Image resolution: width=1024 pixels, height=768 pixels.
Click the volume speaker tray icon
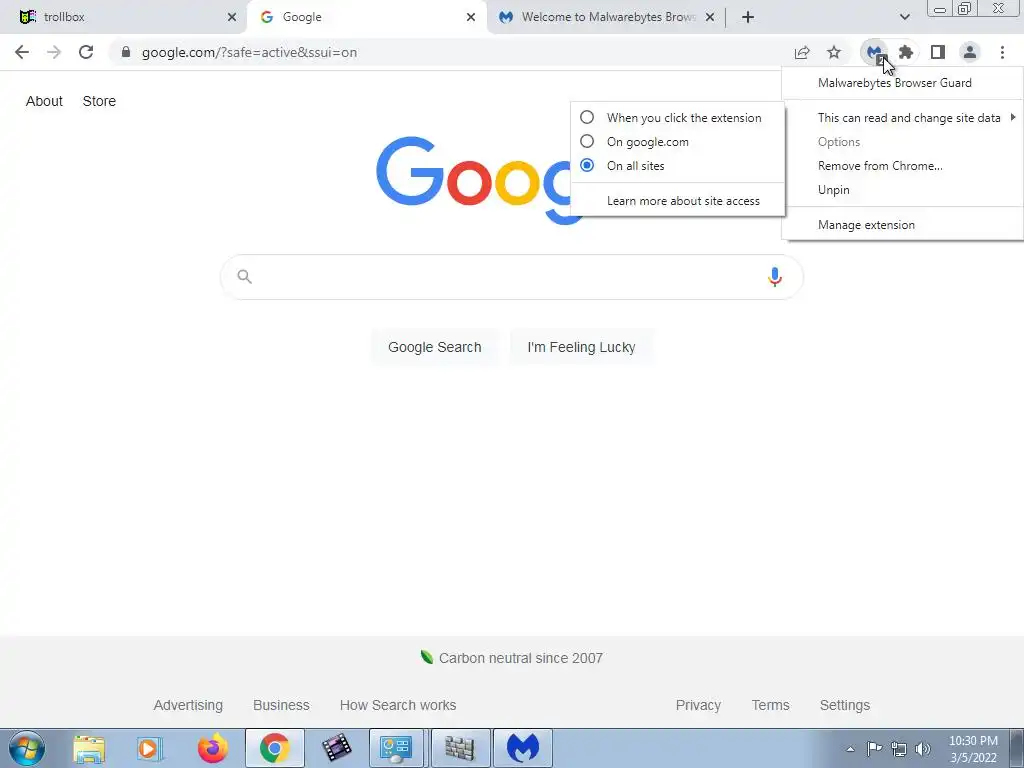[923, 749]
